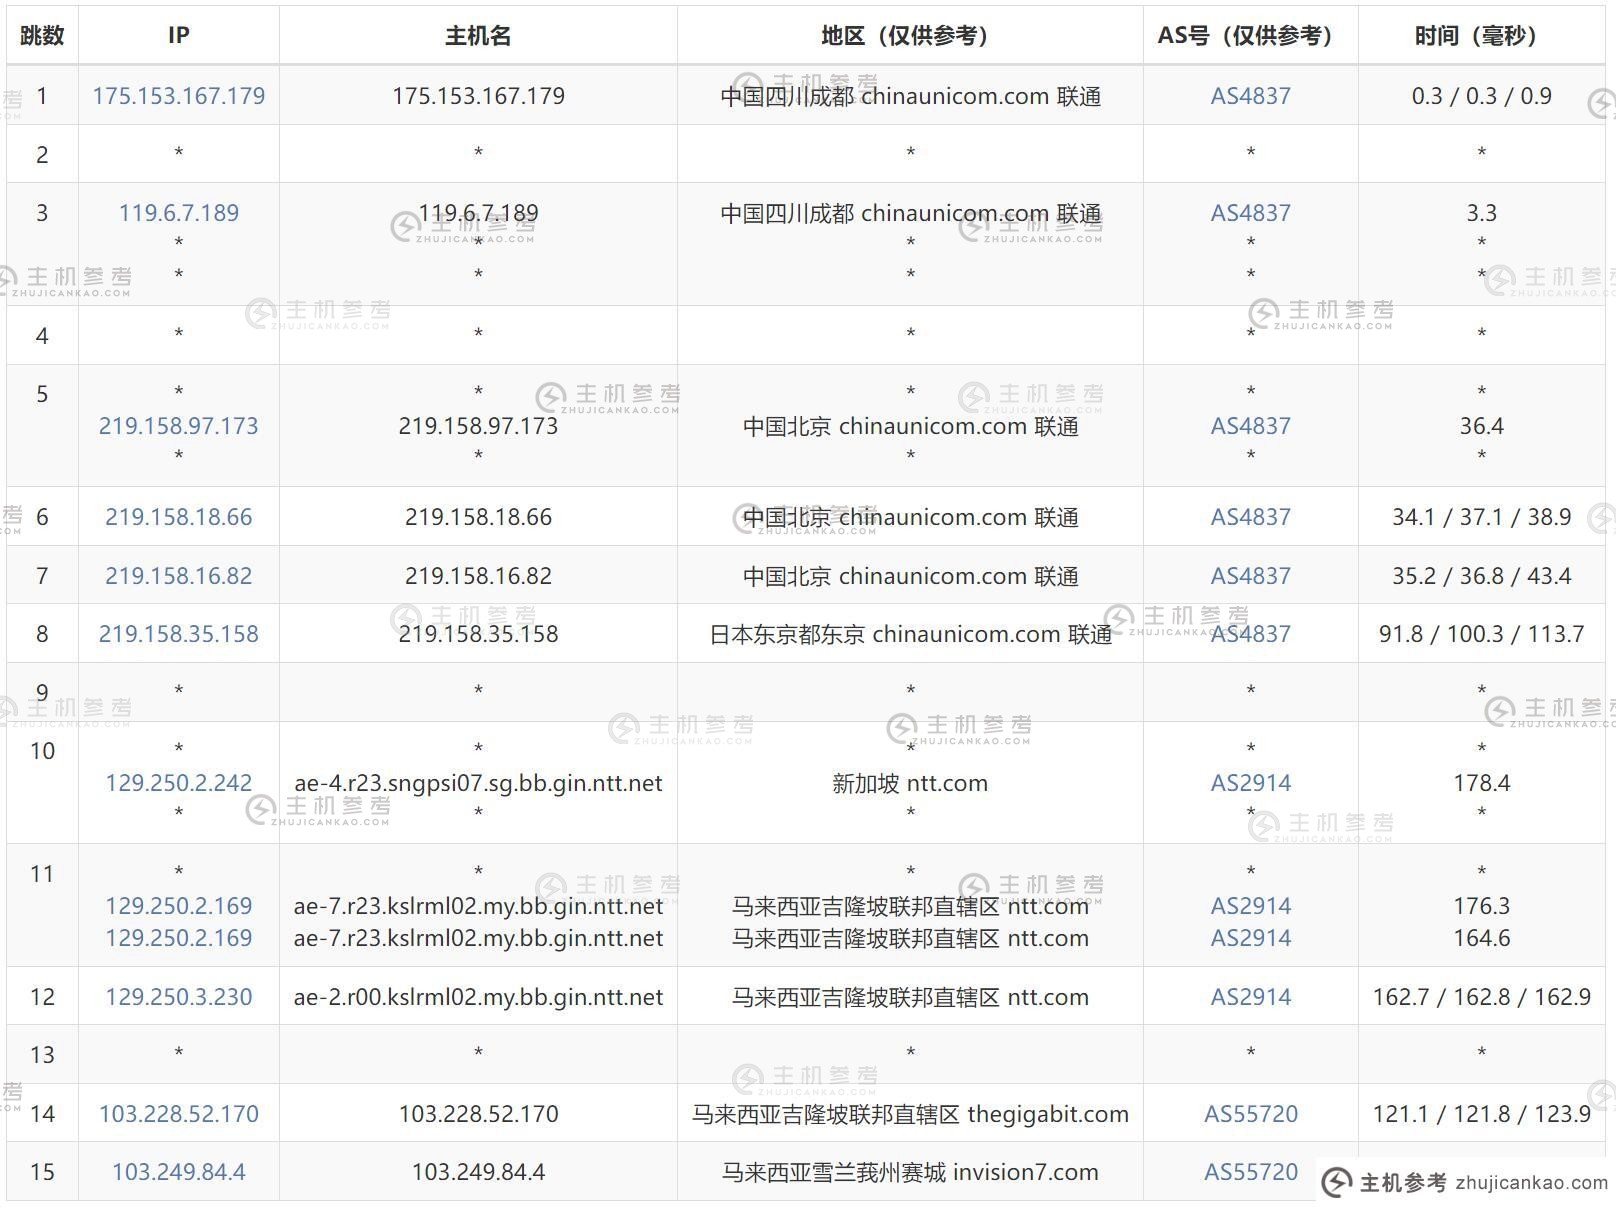Open AS2914 link in hop 12 row
The width and height of the screenshot is (1616, 1207).
[1251, 997]
